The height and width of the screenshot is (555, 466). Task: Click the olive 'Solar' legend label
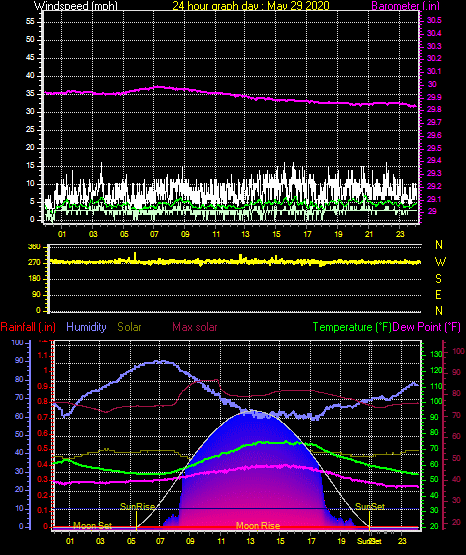pyautogui.click(x=129, y=327)
